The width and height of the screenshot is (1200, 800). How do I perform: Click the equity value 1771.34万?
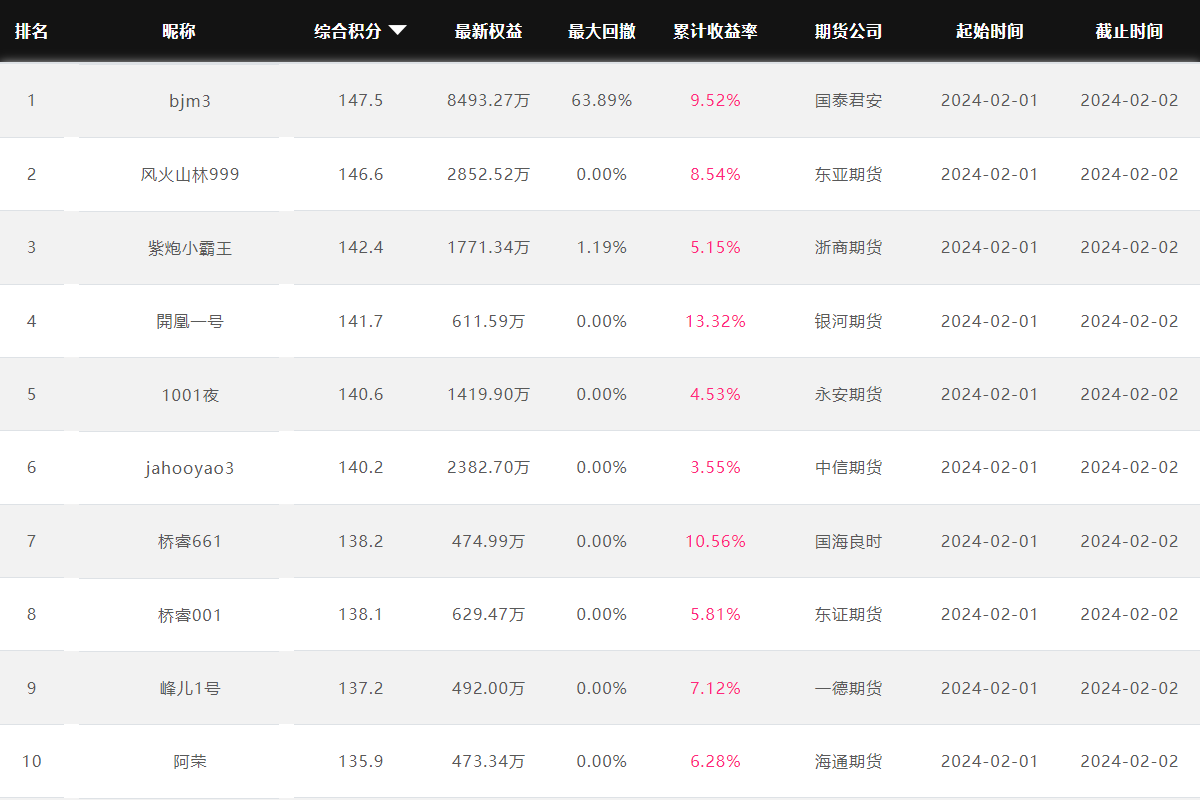[489, 247]
